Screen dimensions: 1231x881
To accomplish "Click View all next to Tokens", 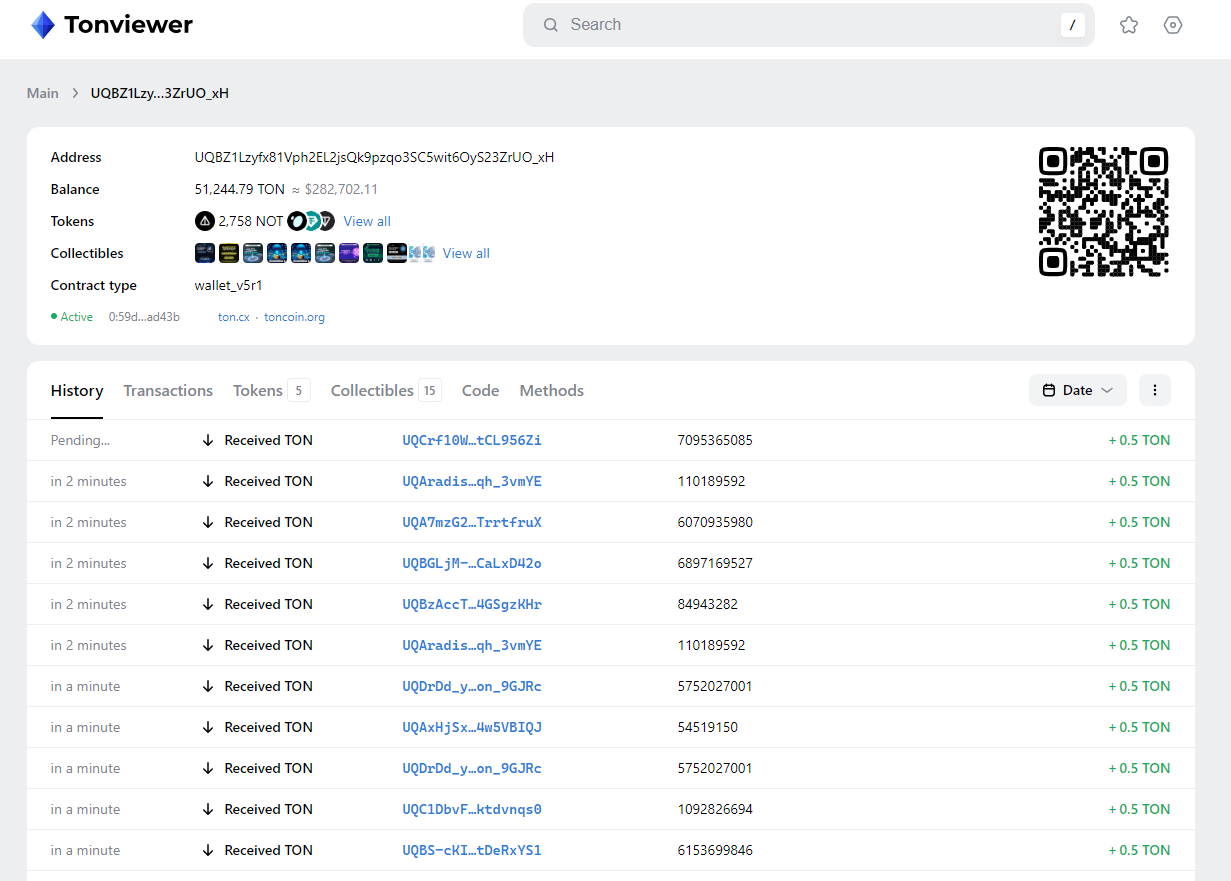I will tap(367, 221).
